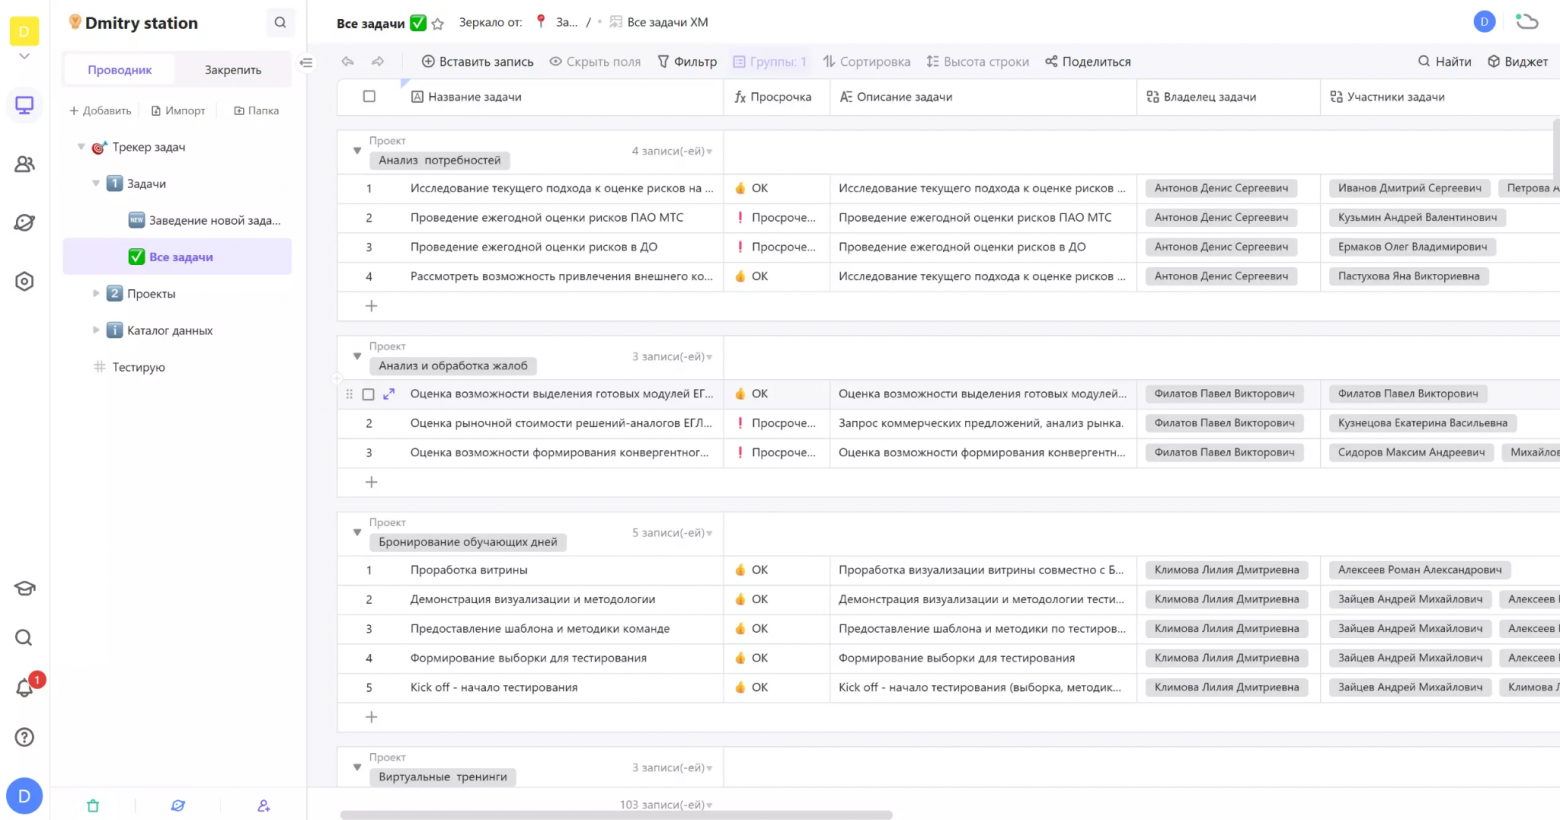Select the Проводник tab
This screenshot has width=1560, height=820.
(x=120, y=70)
